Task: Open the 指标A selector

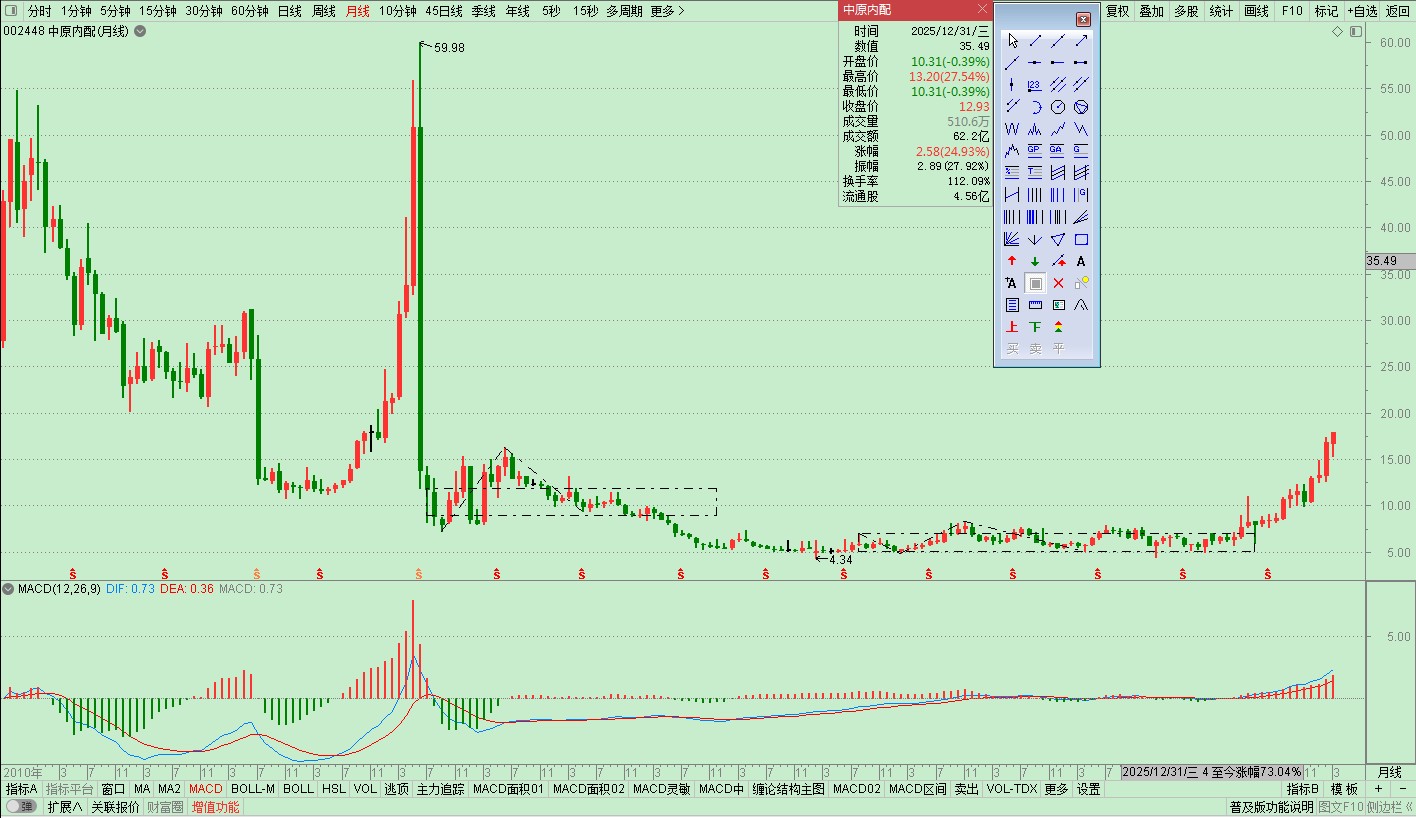Action: 21,789
